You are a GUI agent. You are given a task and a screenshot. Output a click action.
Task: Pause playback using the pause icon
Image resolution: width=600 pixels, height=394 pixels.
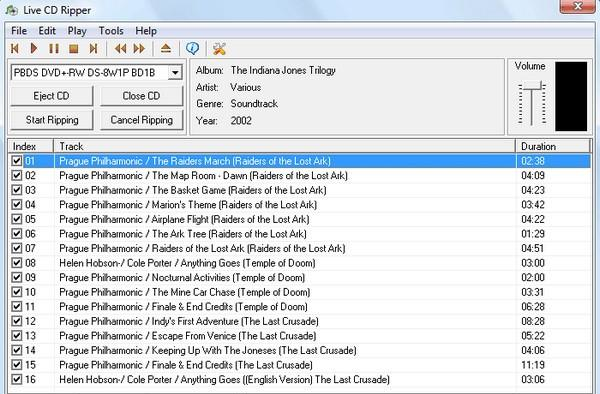tap(54, 49)
